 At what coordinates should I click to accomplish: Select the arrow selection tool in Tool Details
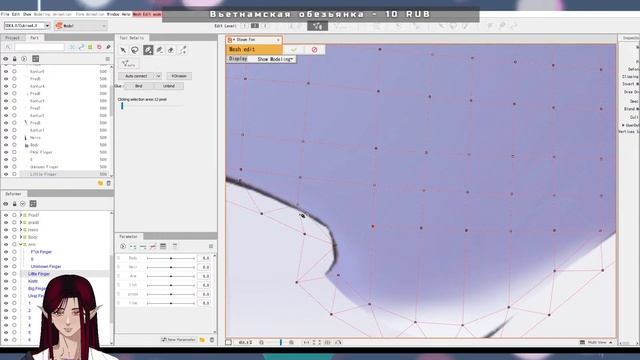[x=123, y=50]
